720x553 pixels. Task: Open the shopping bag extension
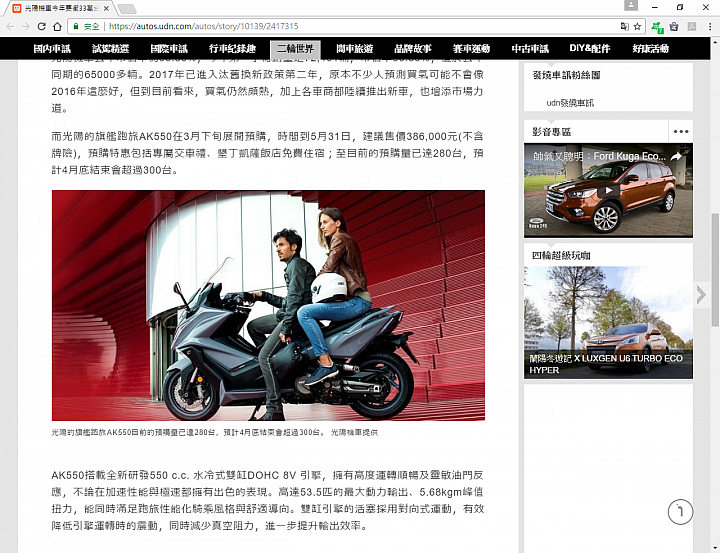(x=674, y=26)
